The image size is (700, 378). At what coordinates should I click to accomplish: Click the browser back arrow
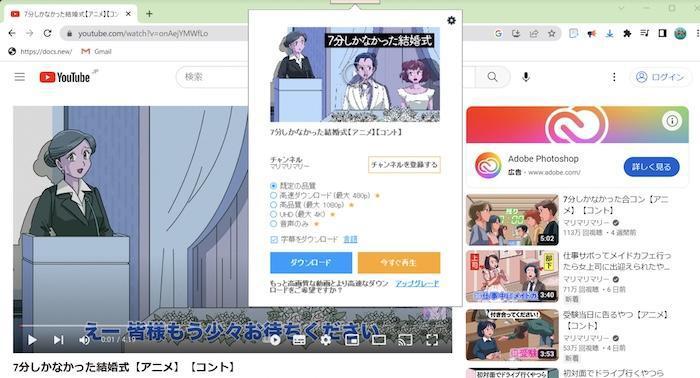pyautogui.click(x=12, y=33)
